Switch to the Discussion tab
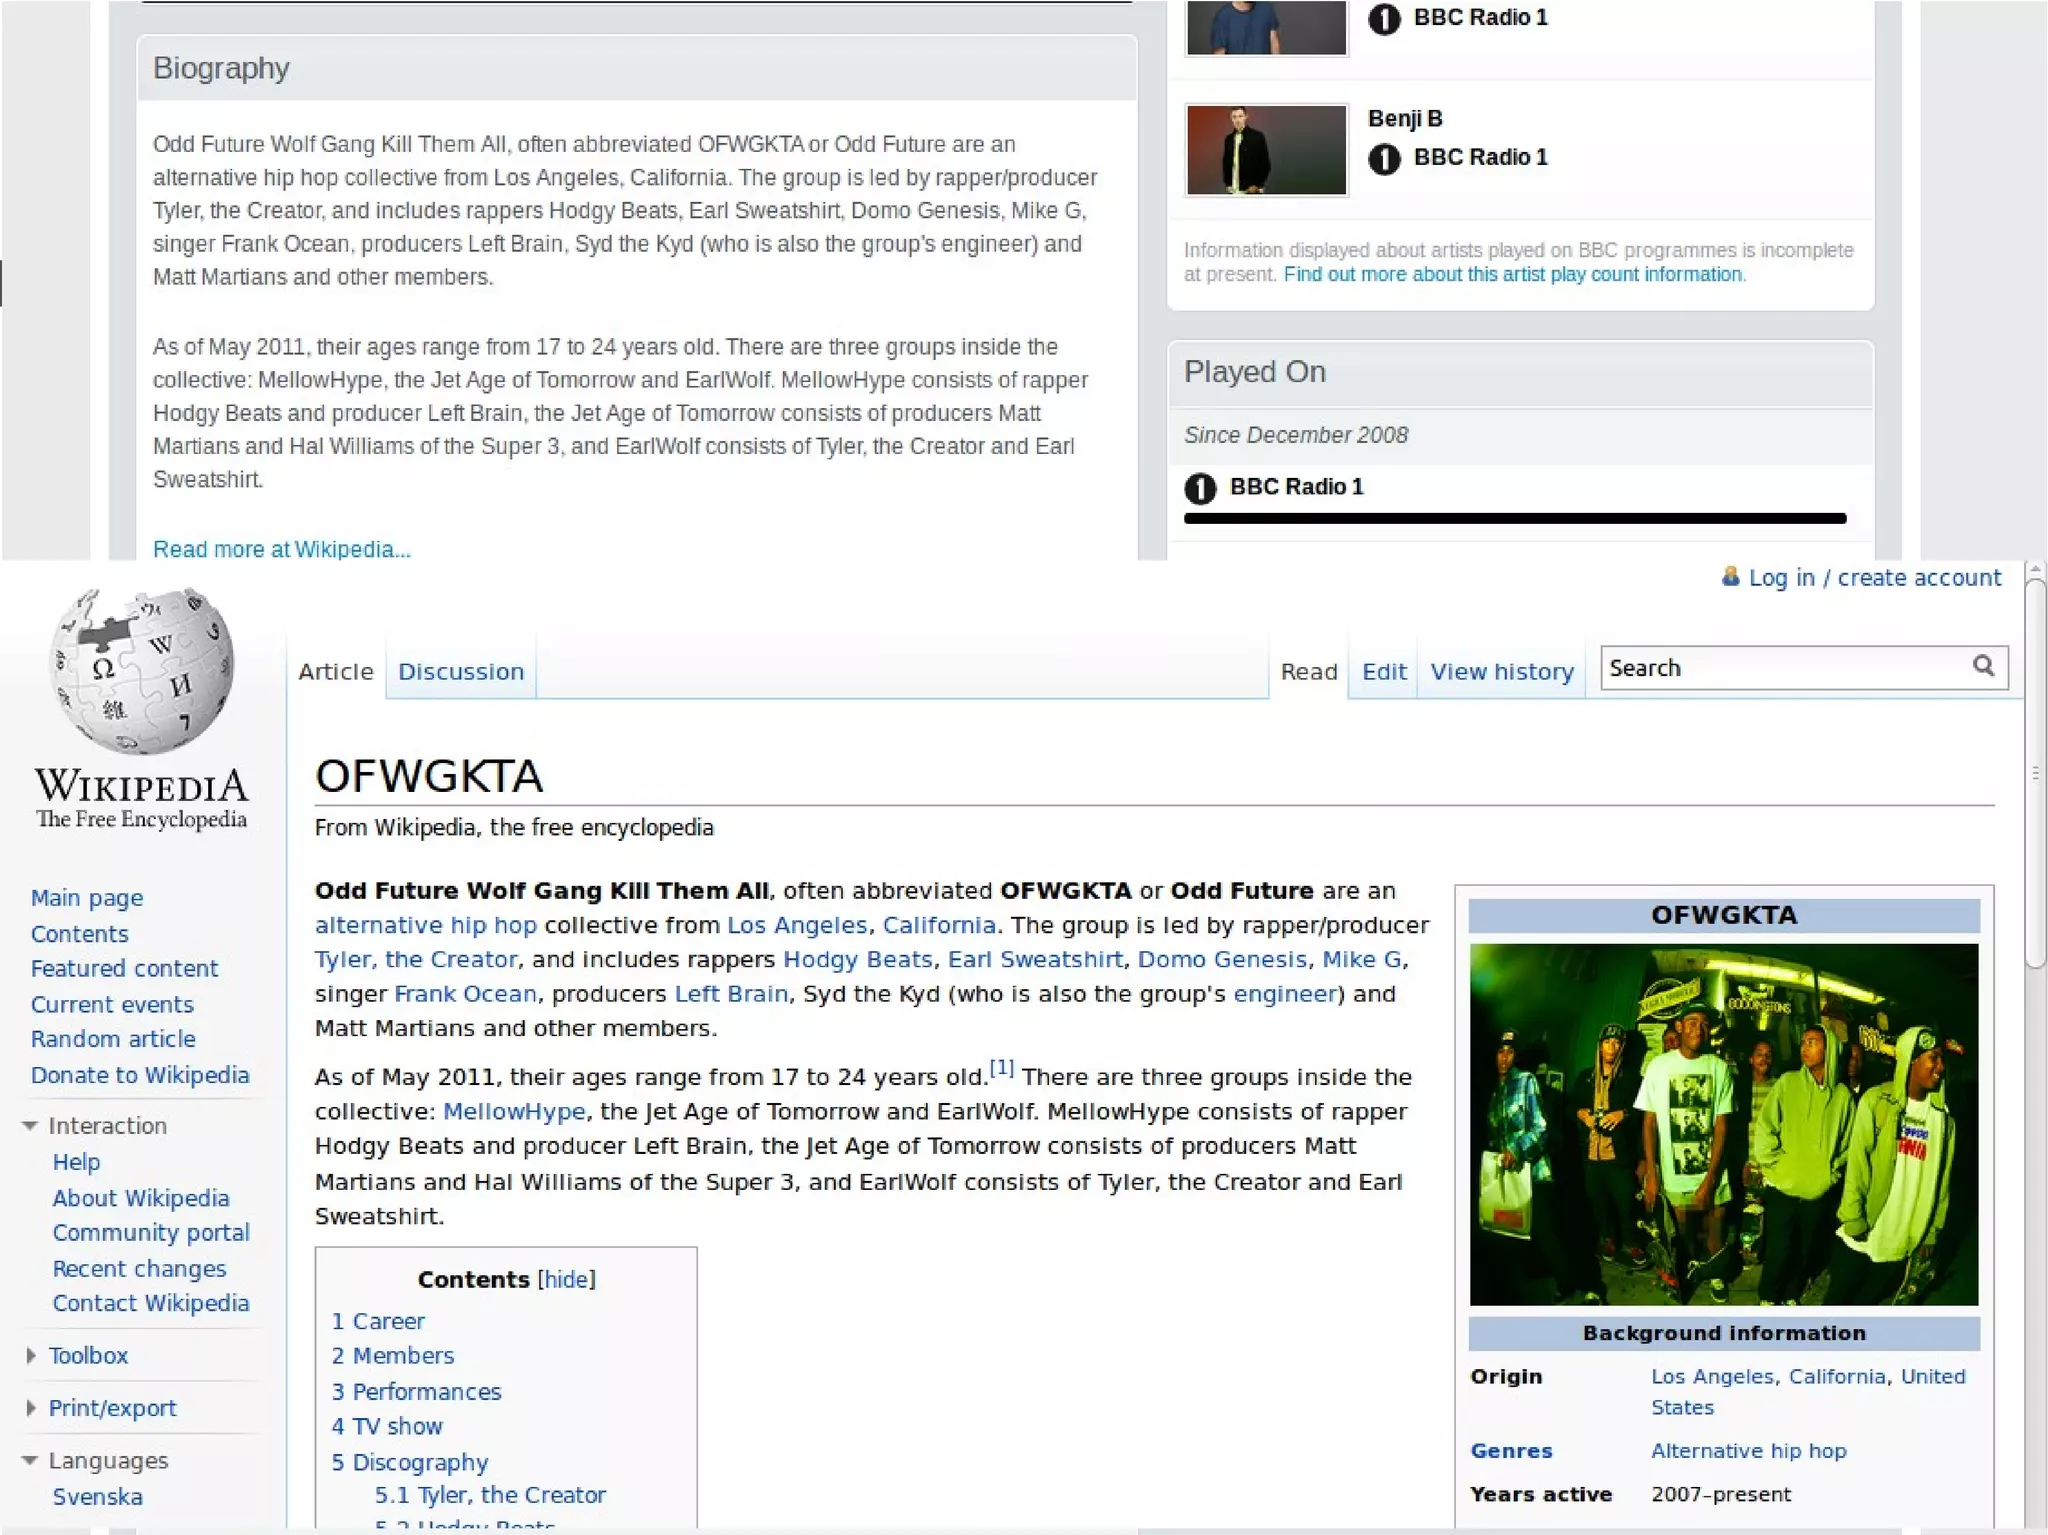Viewport: 2048px width, 1535px height. (461, 671)
